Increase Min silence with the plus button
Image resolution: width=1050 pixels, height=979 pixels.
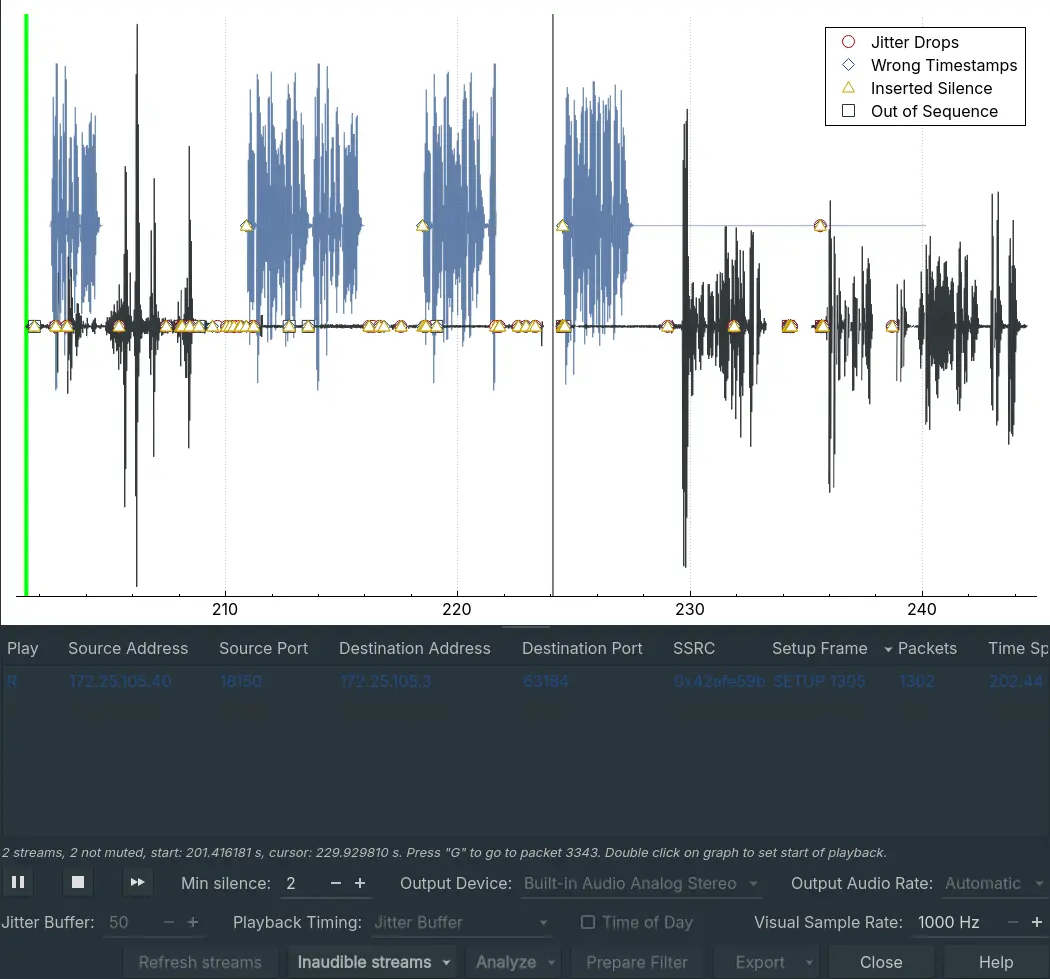tap(360, 884)
